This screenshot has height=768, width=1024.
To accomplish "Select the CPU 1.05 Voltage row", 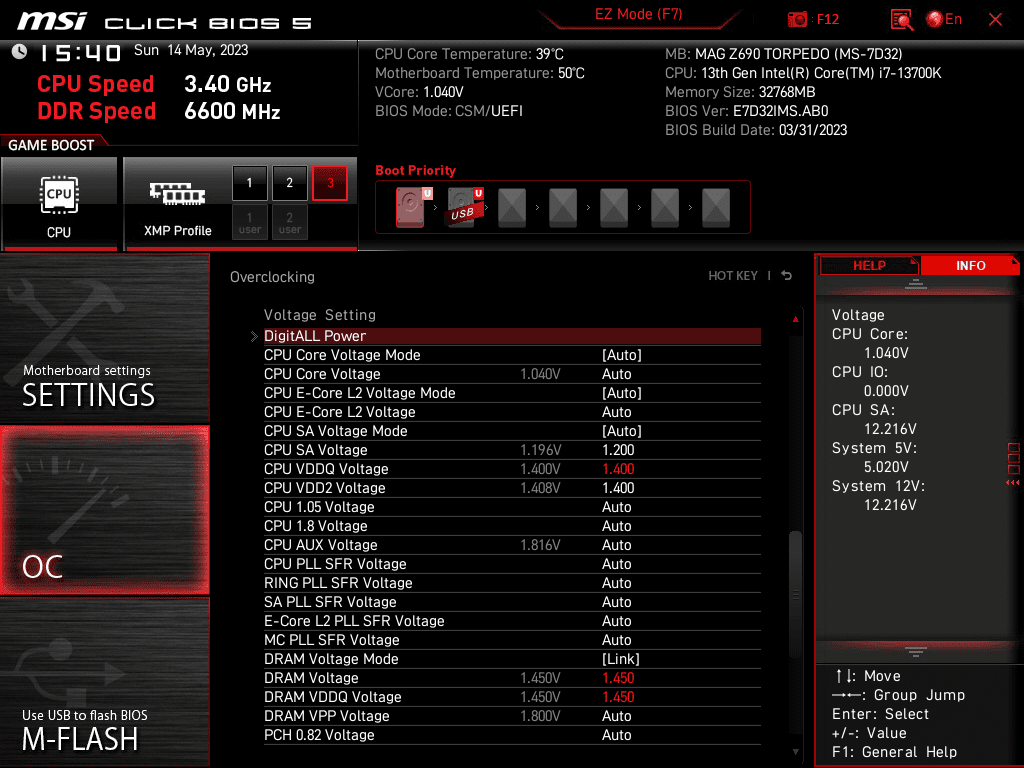I will 511,507.
